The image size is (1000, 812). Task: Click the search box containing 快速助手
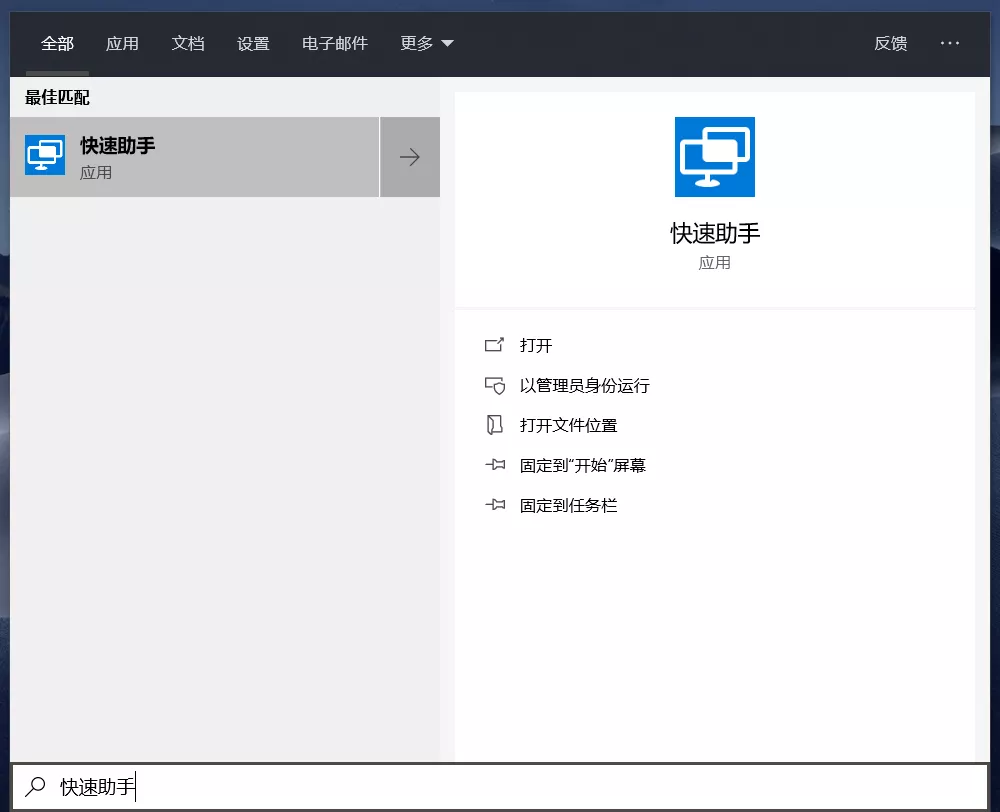[x=500, y=787]
